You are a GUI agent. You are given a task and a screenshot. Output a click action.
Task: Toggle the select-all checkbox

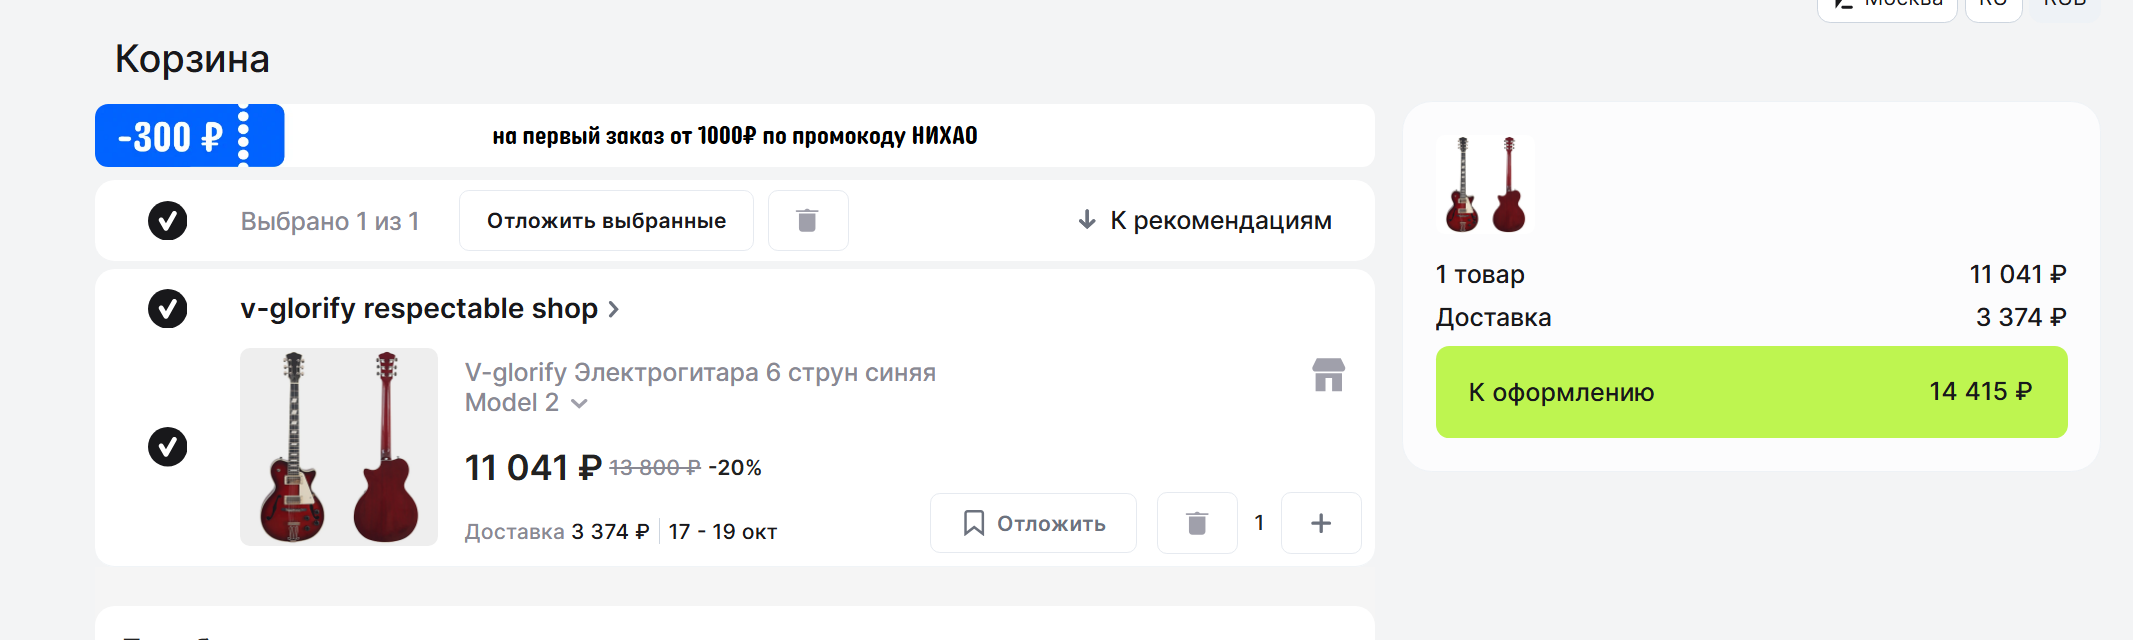pos(168,220)
